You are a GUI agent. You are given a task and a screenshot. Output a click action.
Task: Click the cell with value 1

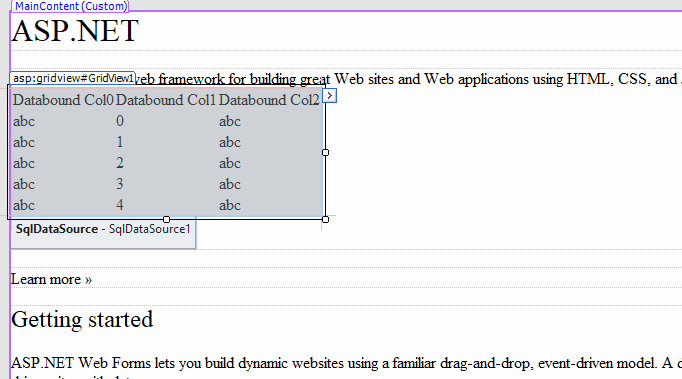click(120, 142)
